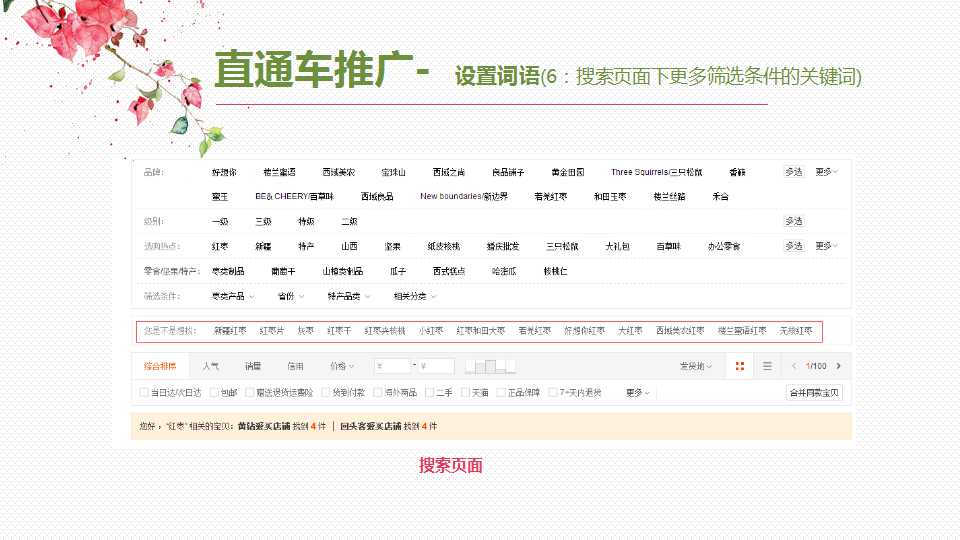The width and height of the screenshot is (960, 540).
Task: Select the 综合排序 sort tab
Action: click(x=160, y=367)
